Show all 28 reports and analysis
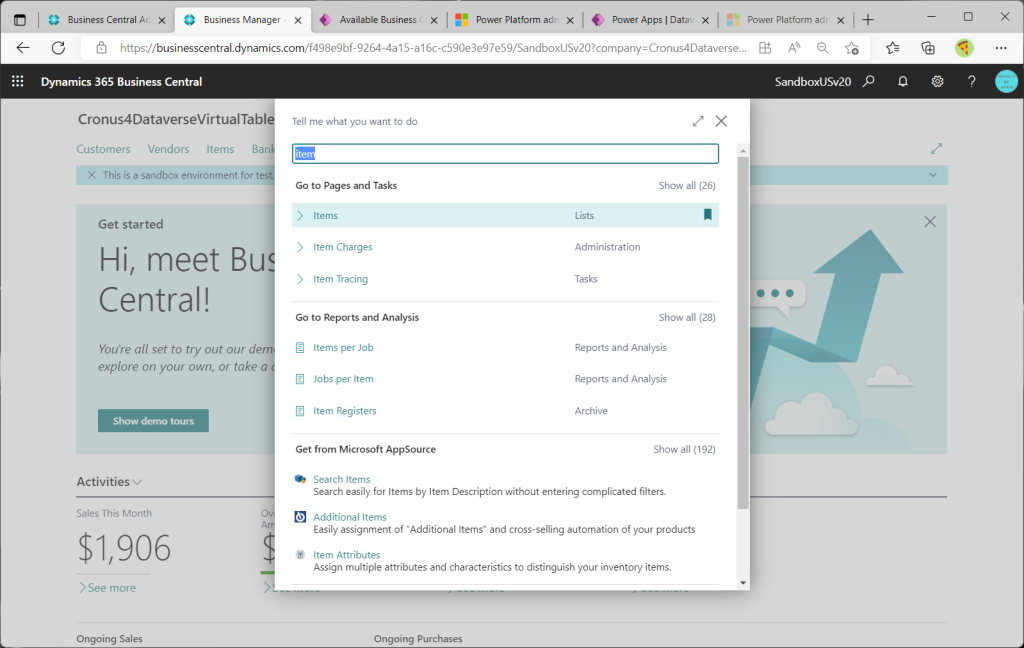1024x648 pixels. coord(687,317)
